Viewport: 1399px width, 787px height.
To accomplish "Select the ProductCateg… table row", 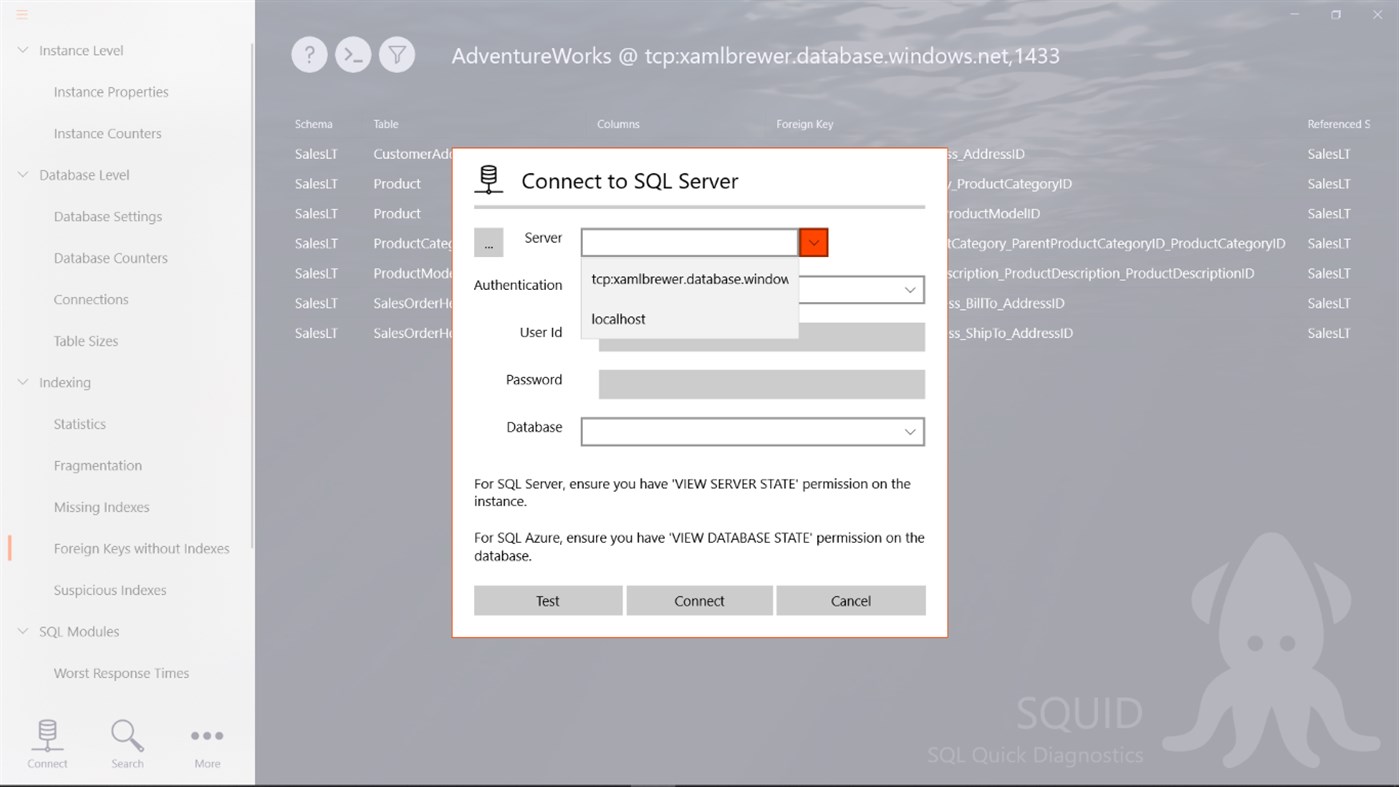I will coord(413,243).
